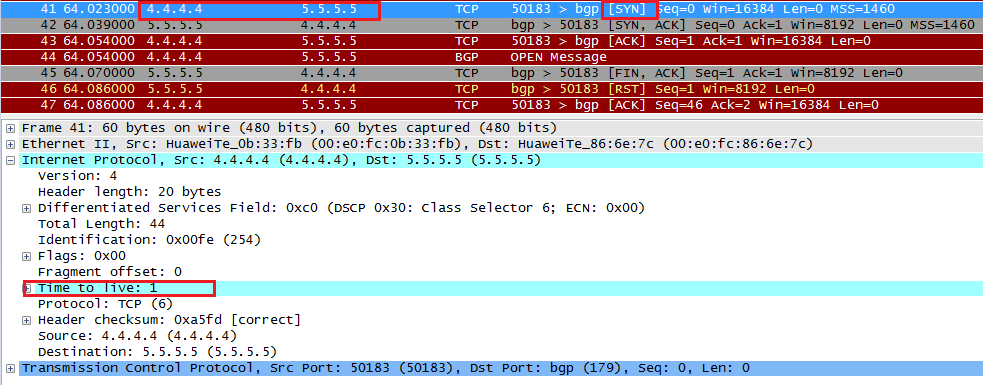The width and height of the screenshot is (983, 385).
Task: Select packet 42 SYN, ACK row
Action: point(492,26)
